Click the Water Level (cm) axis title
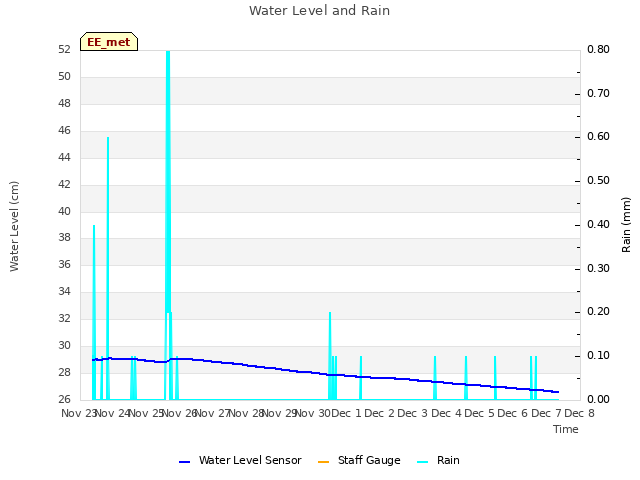Viewport: 640px width, 480px height. point(14,226)
